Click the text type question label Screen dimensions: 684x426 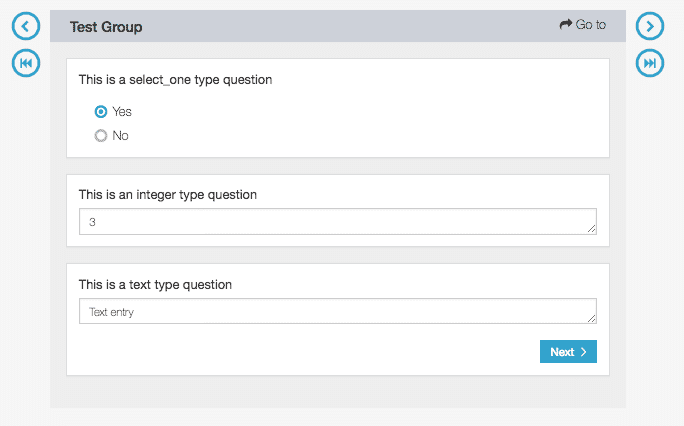[155, 285]
